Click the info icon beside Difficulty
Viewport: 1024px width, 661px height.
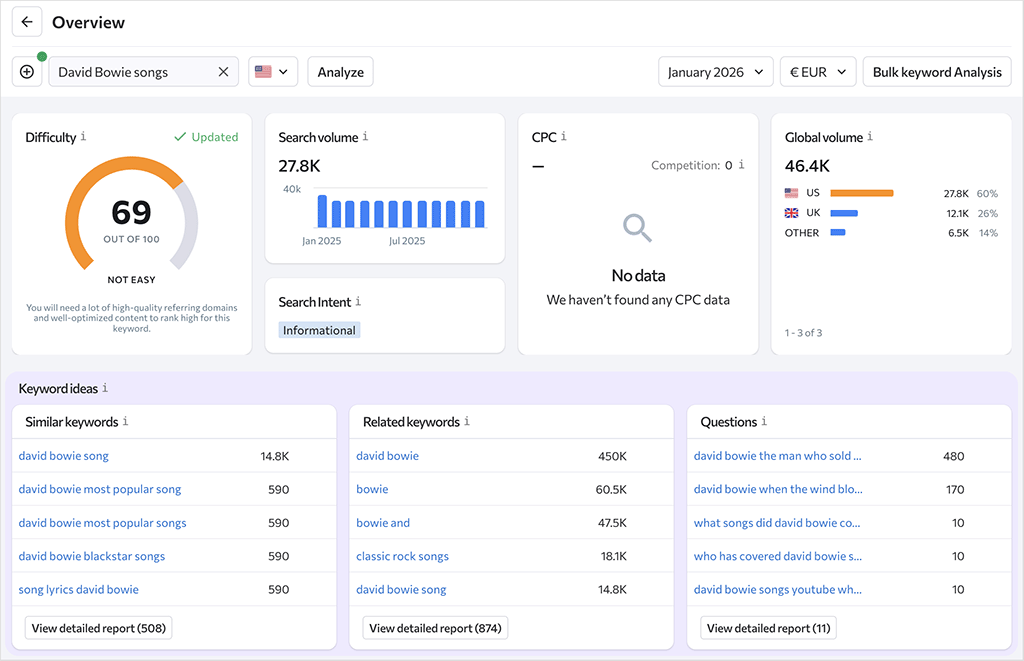tap(83, 137)
